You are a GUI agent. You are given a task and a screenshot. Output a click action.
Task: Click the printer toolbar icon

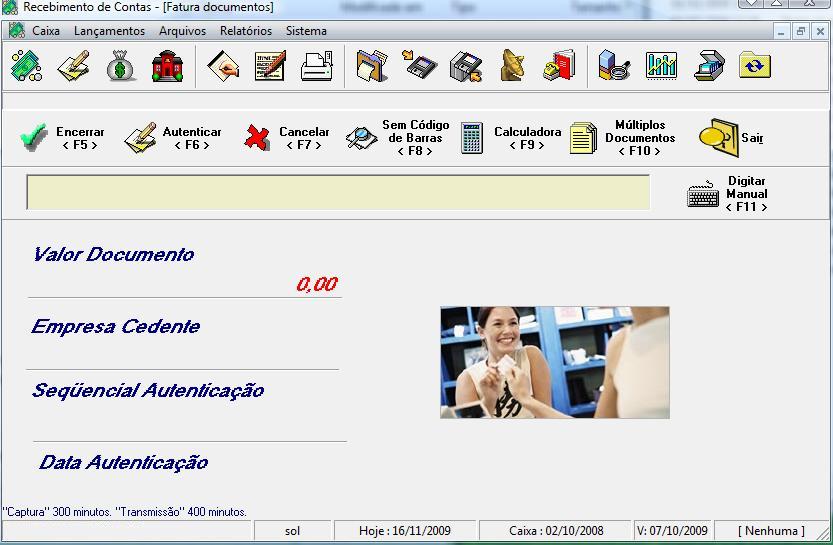point(317,66)
